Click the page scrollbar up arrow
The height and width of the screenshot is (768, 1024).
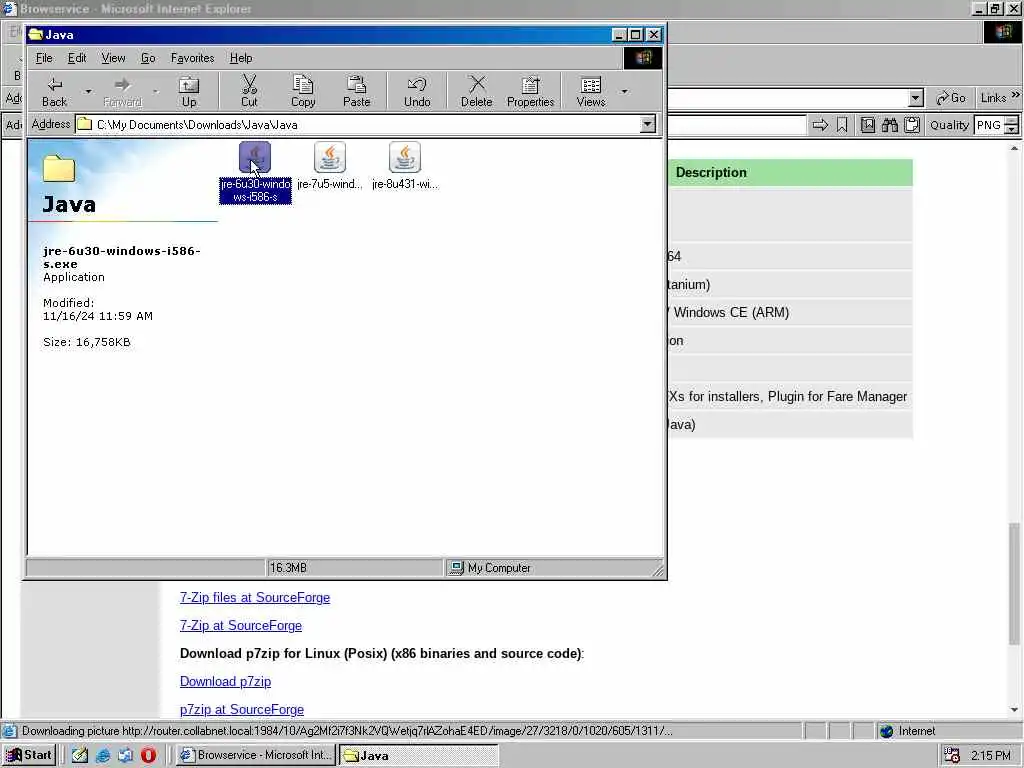(x=1014, y=149)
